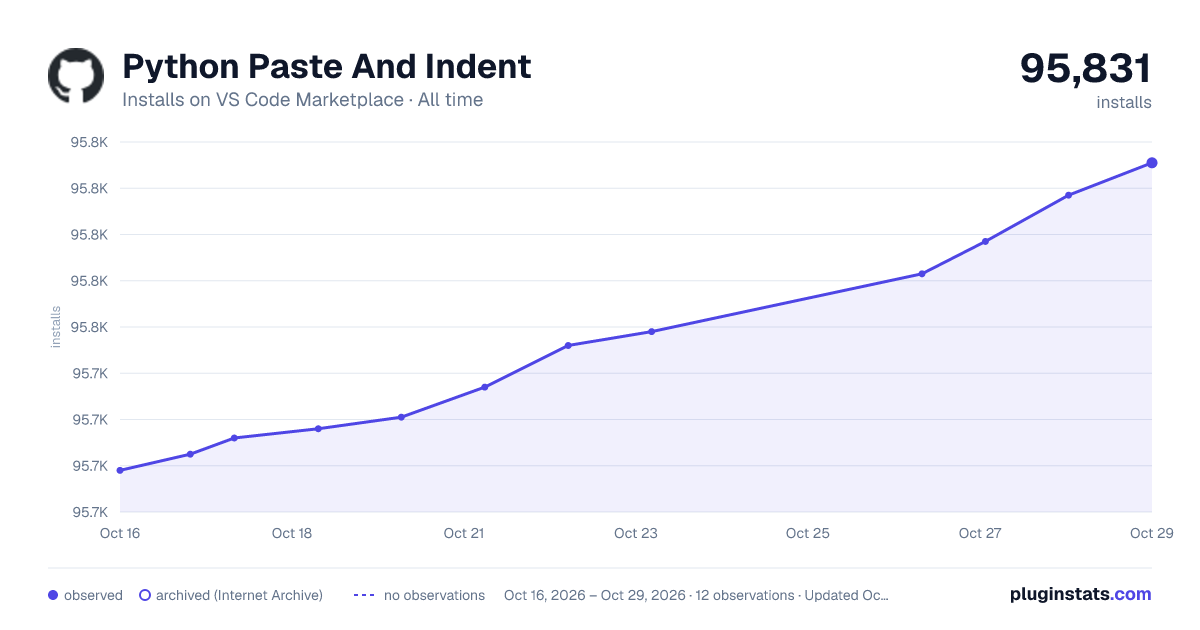
Task: Click the Oct 29 x-axis label
Action: (x=1152, y=533)
